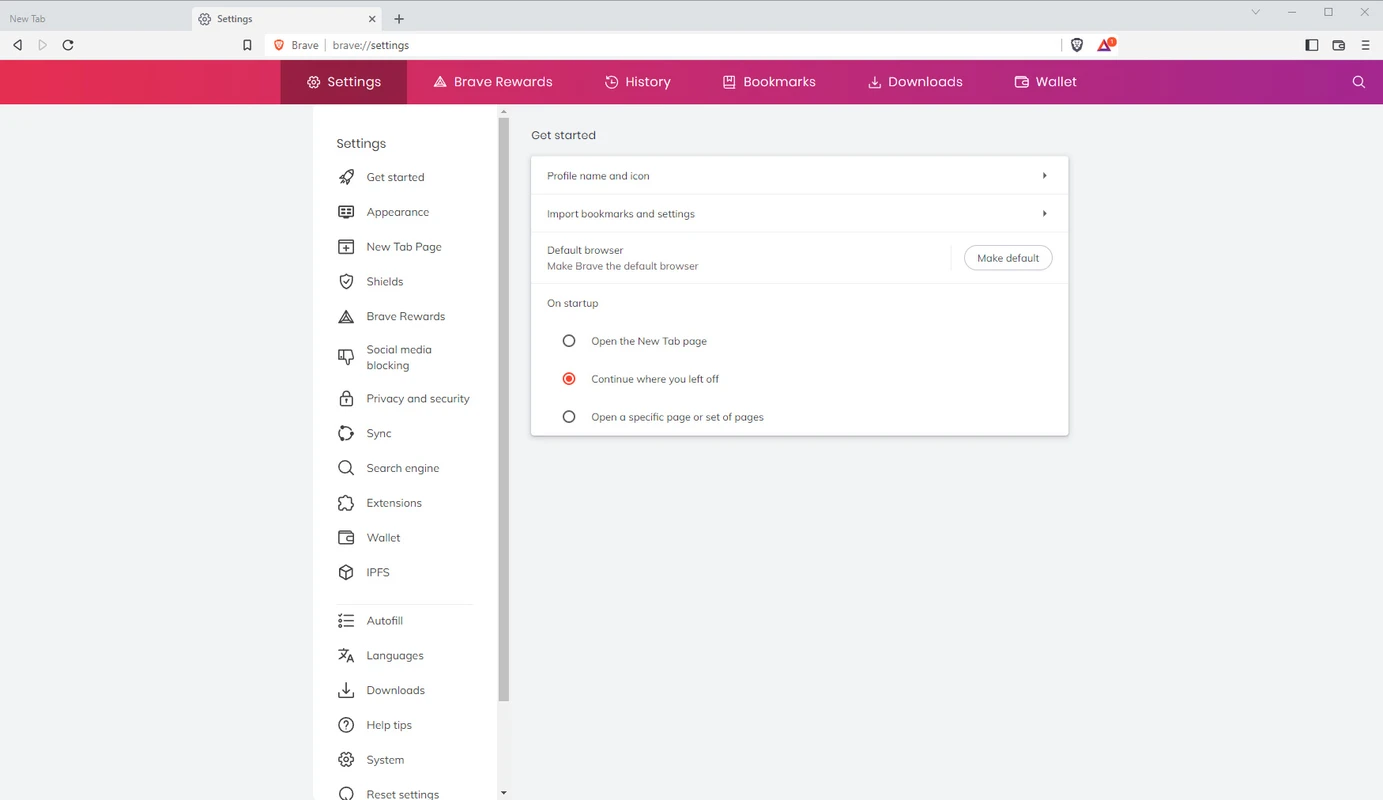Open the Wallet top navigation tab
This screenshot has width=1383, height=800.
point(1045,82)
